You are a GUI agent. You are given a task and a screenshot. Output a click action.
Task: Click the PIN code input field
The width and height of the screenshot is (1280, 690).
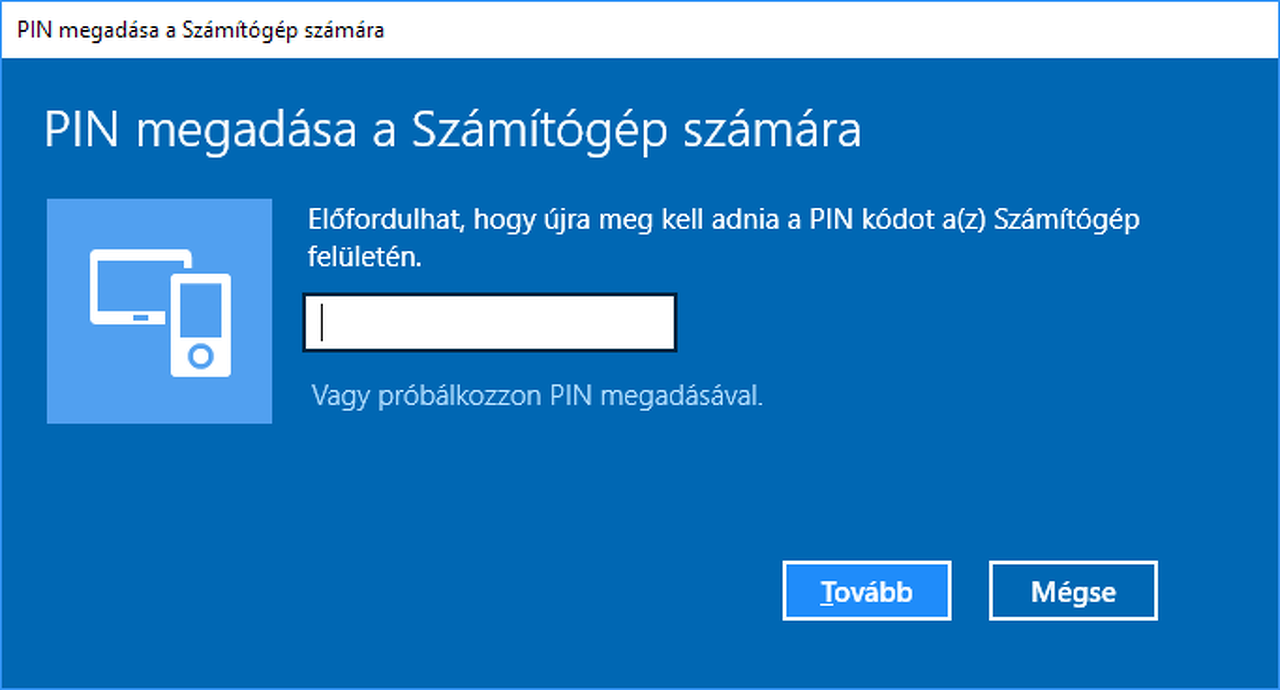pyautogui.click(x=489, y=323)
